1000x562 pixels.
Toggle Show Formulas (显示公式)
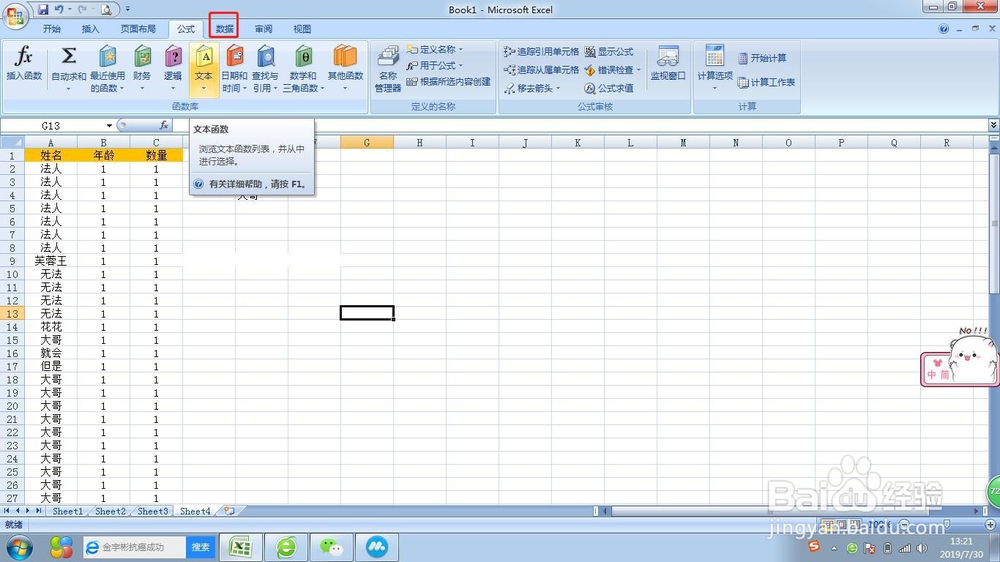609,52
